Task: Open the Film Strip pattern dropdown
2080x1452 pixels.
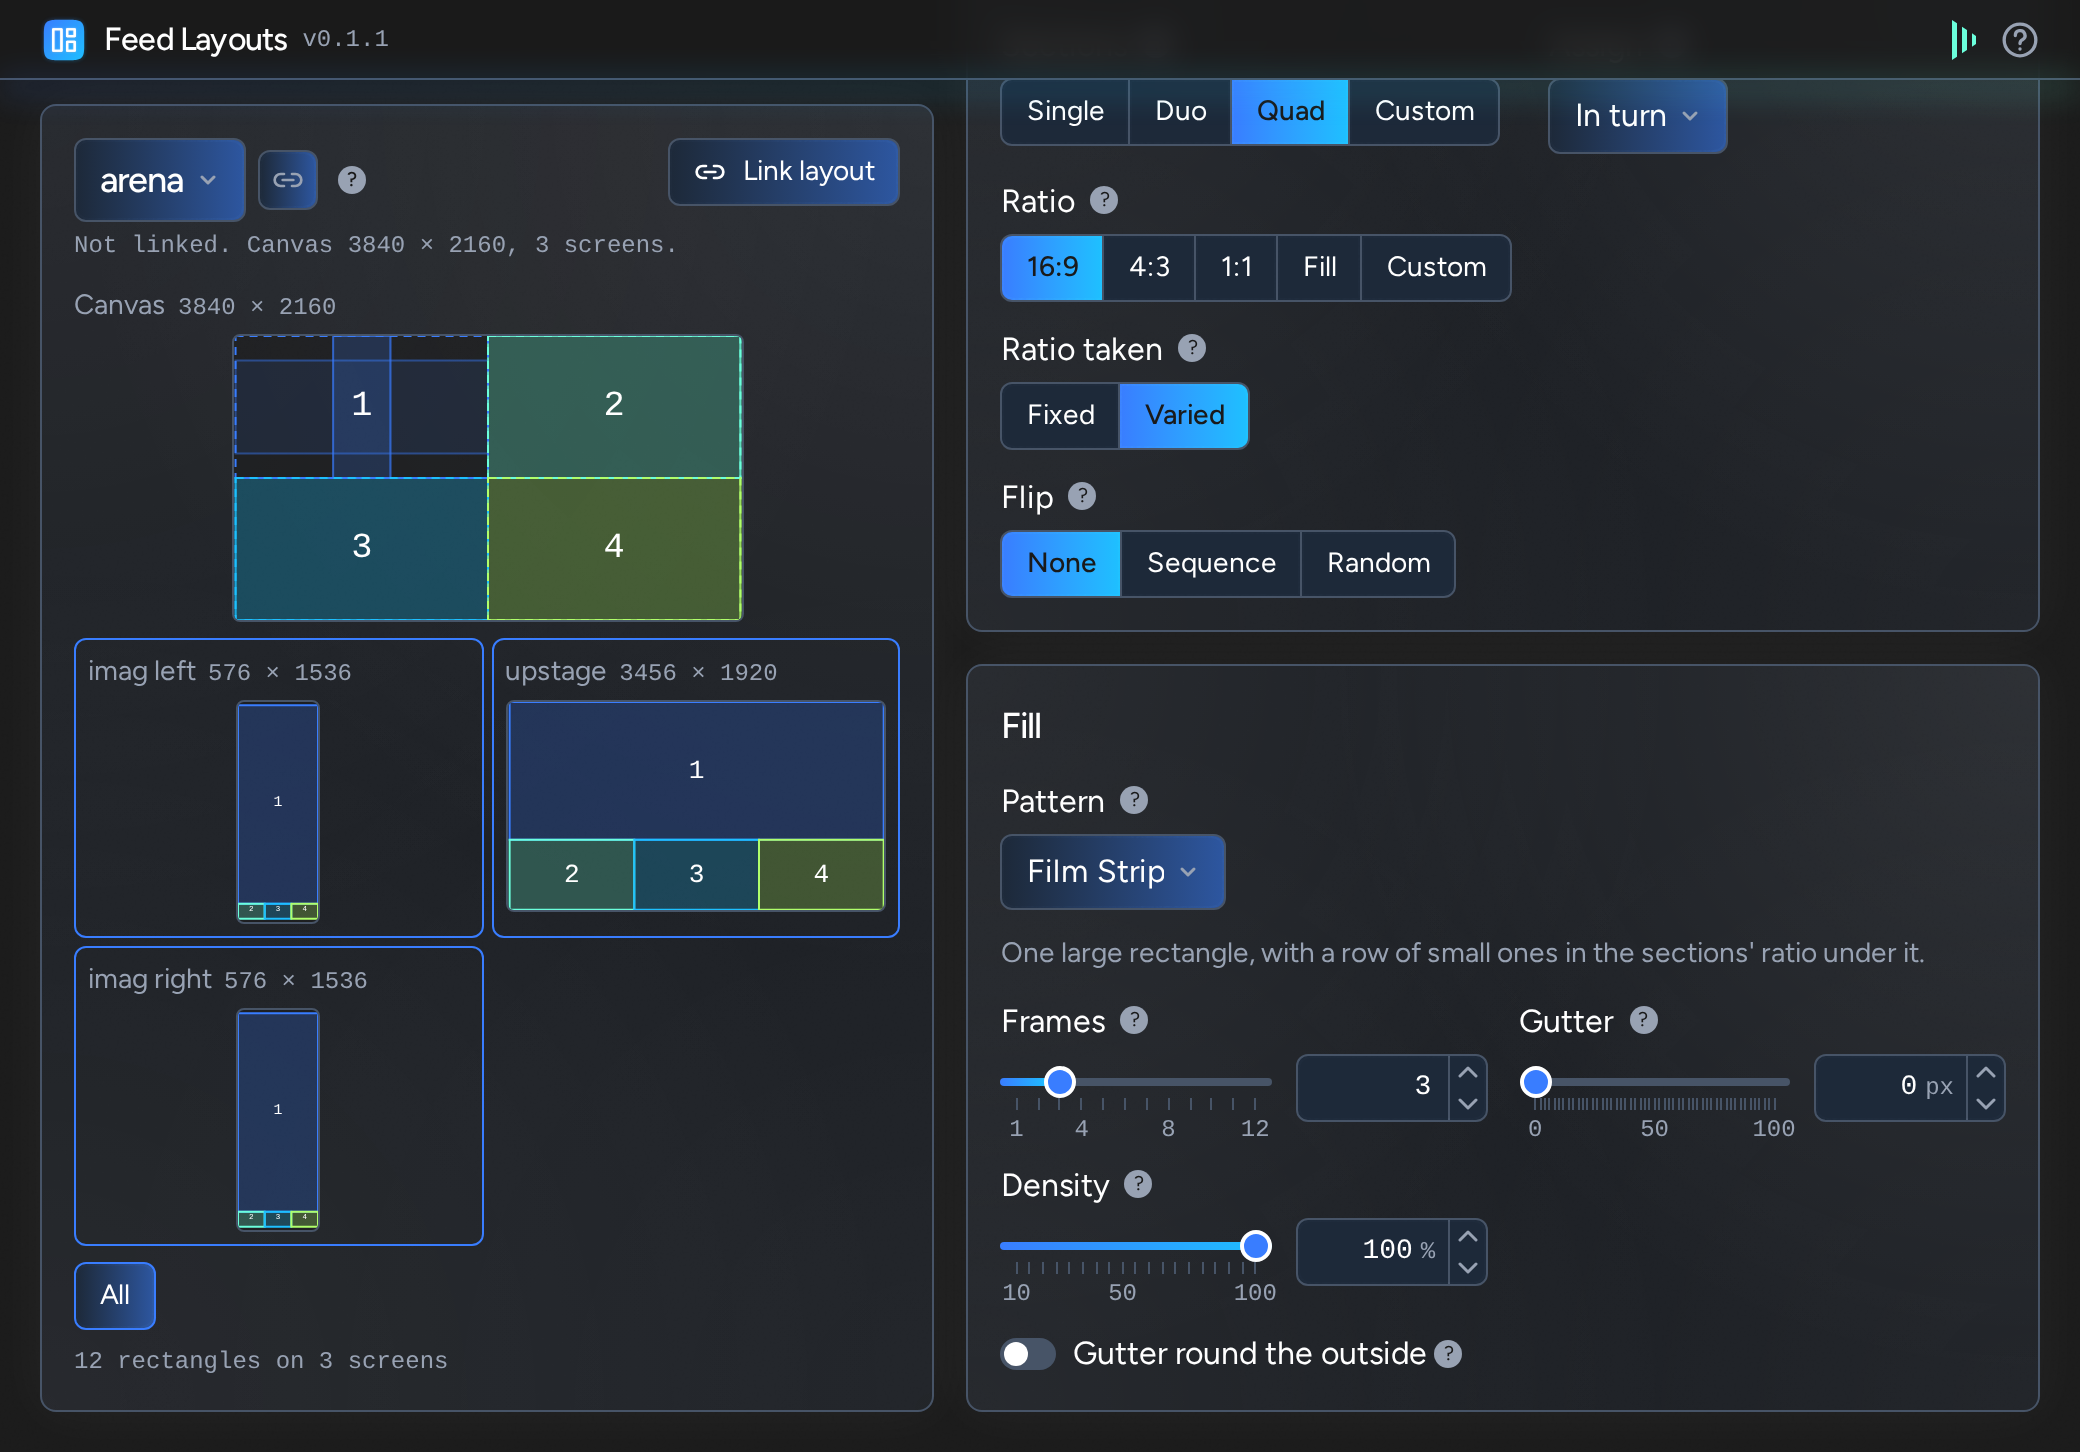Action: [x=1113, y=872]
